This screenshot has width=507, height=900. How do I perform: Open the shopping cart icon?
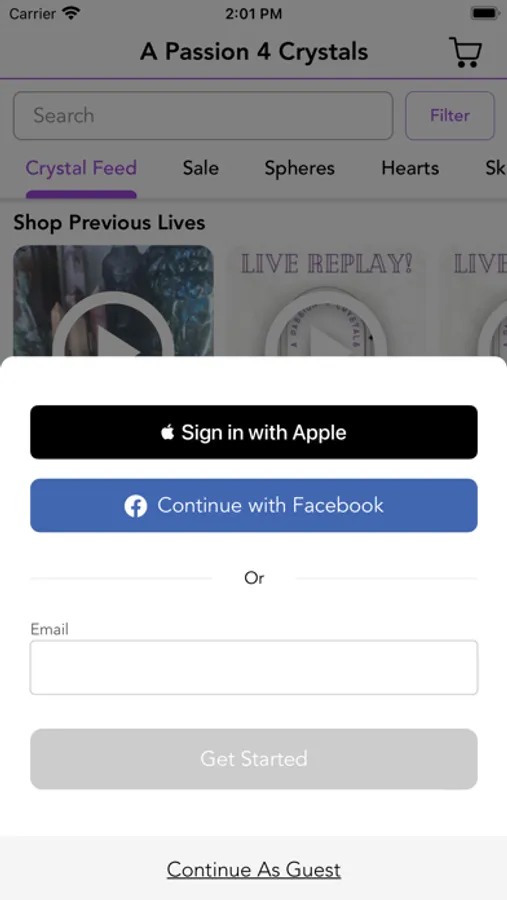465,52
